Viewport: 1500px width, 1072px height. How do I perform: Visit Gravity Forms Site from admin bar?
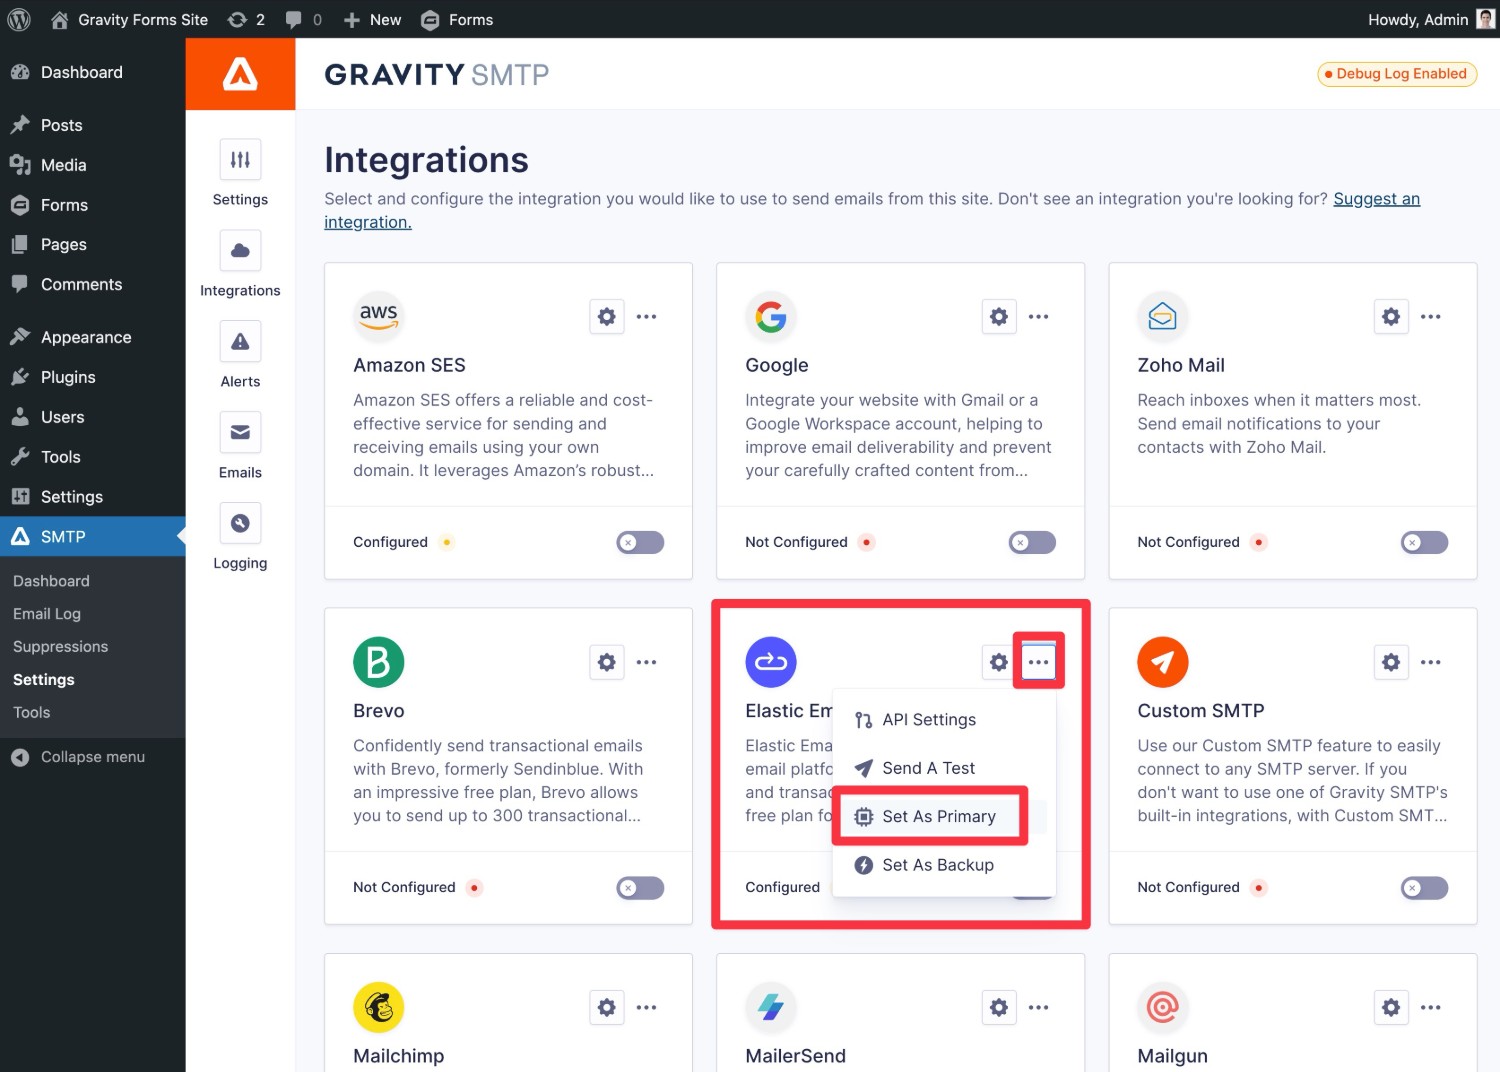tap(129, 19)
